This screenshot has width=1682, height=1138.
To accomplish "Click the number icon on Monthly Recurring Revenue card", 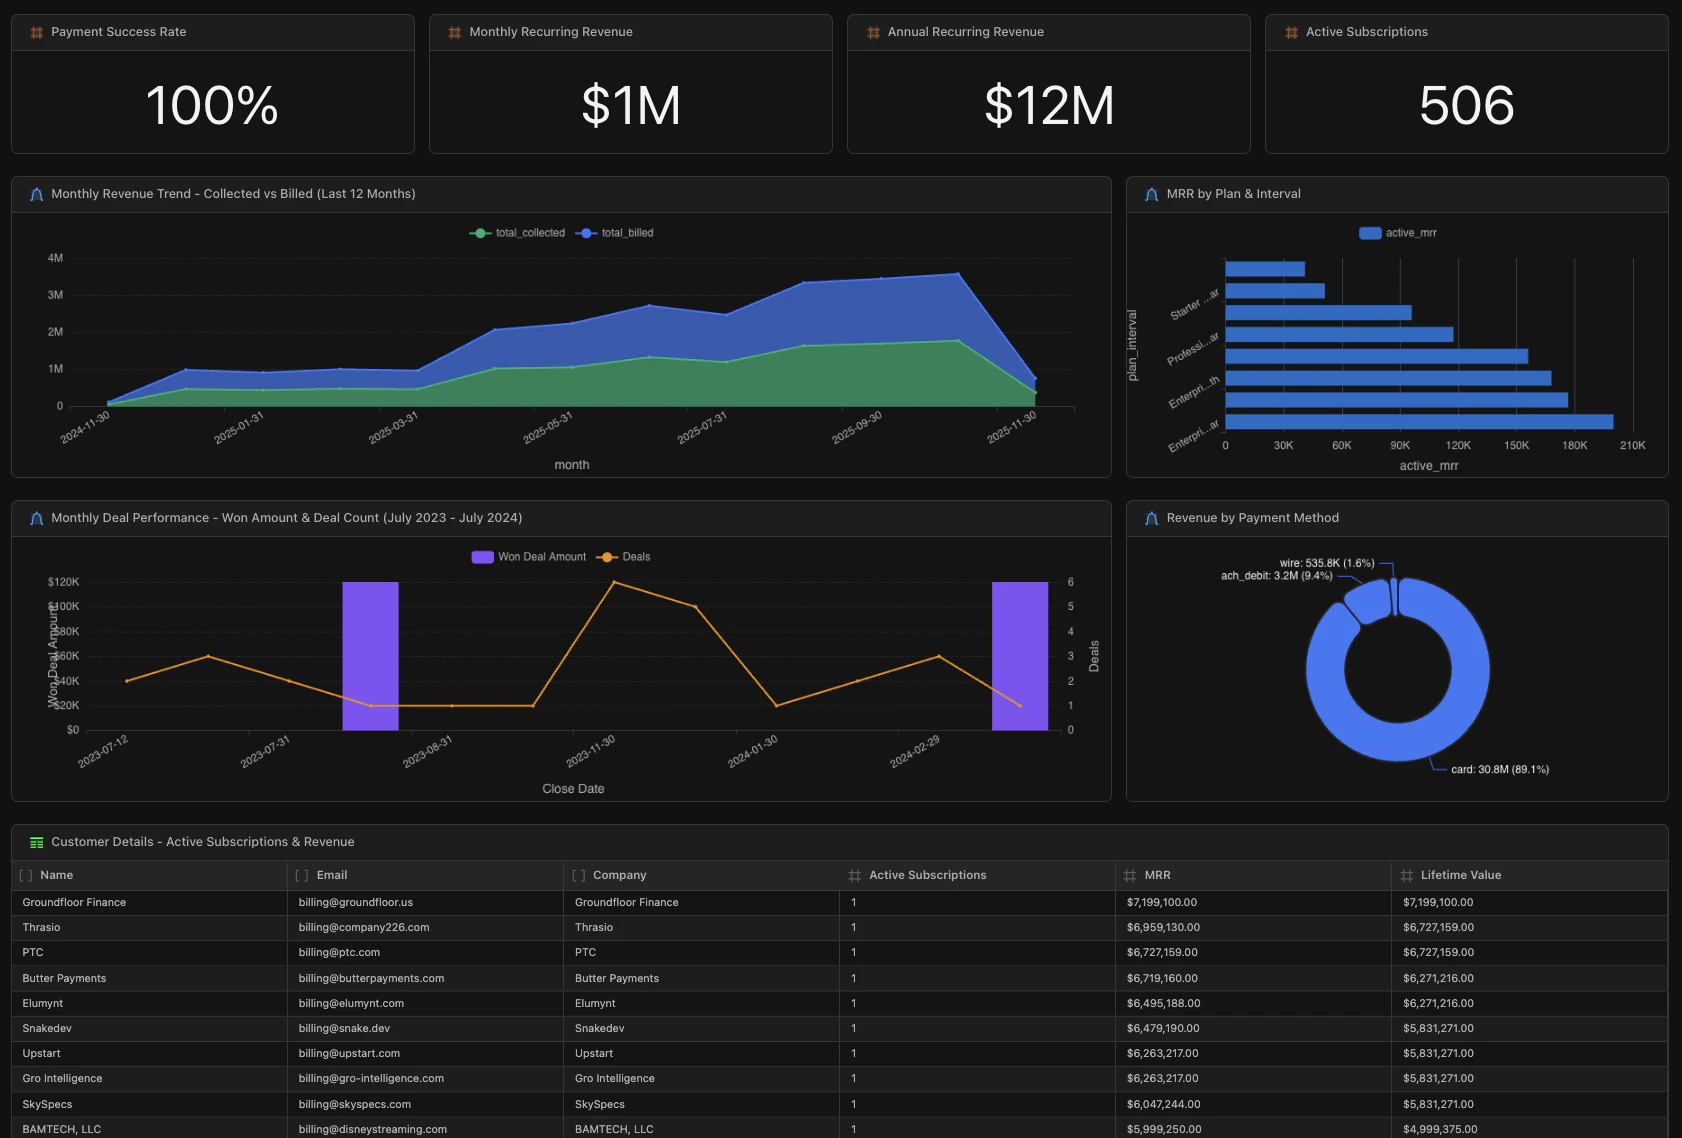I will tap(454, 32).
